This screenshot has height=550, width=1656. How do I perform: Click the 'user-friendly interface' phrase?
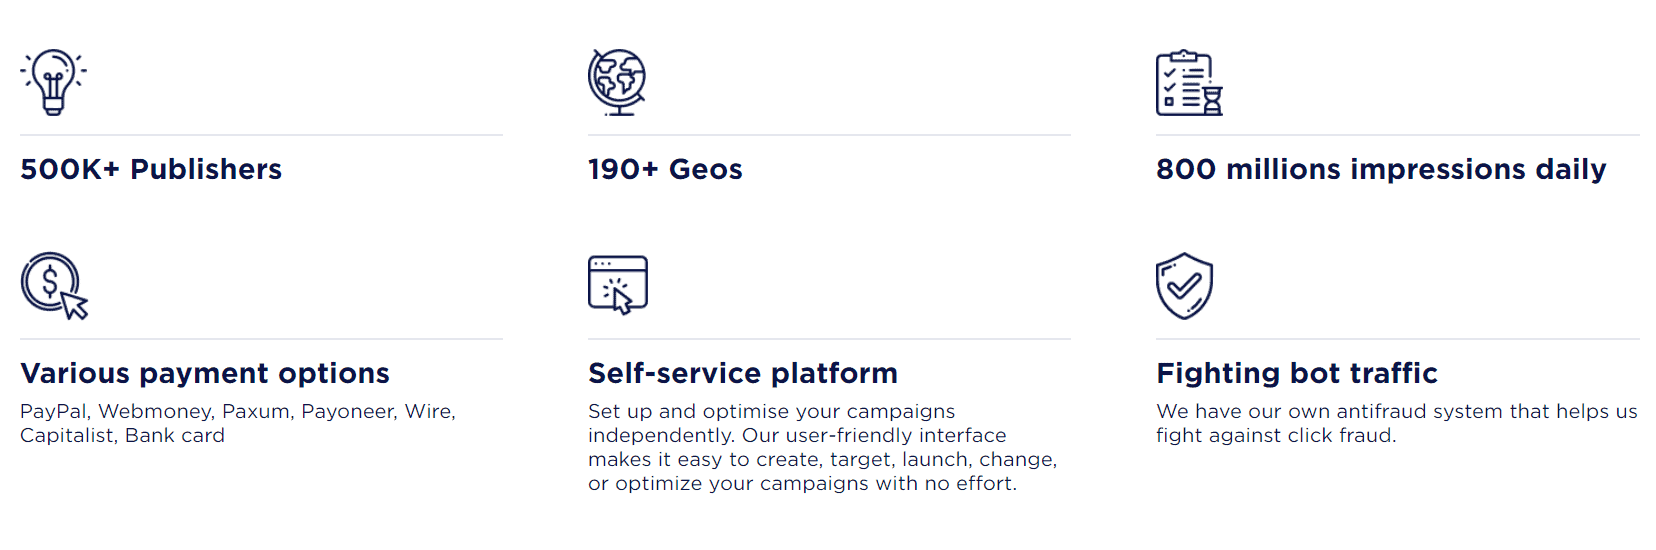895,436
